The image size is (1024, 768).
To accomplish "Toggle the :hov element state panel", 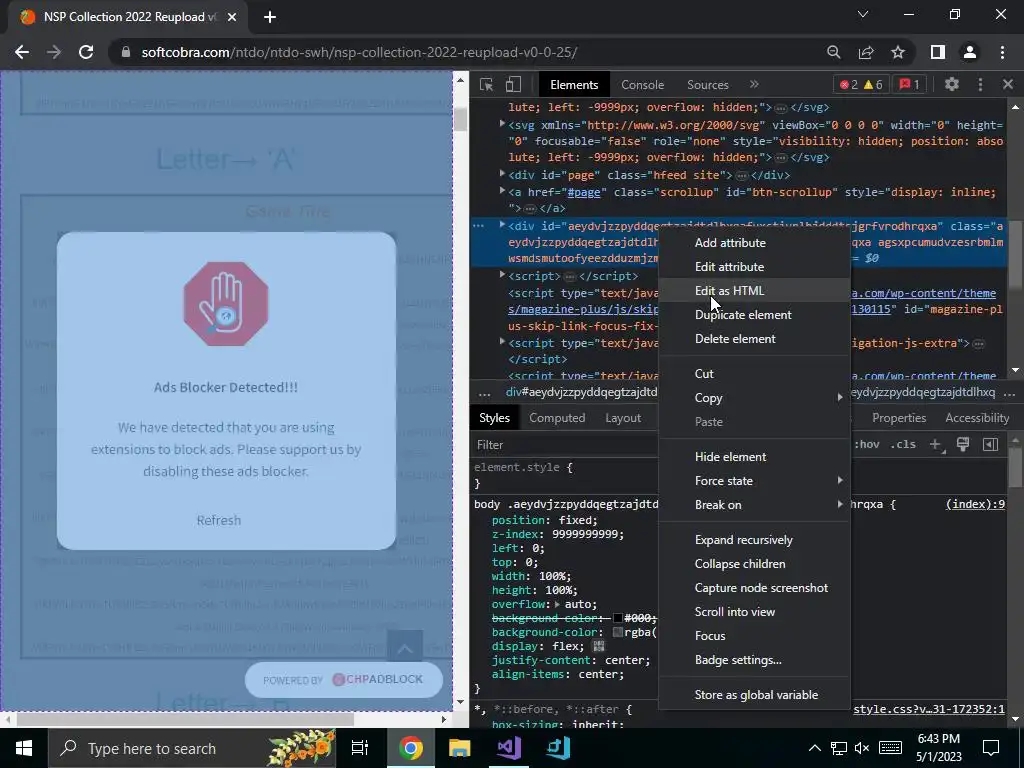I will point(867,444).
